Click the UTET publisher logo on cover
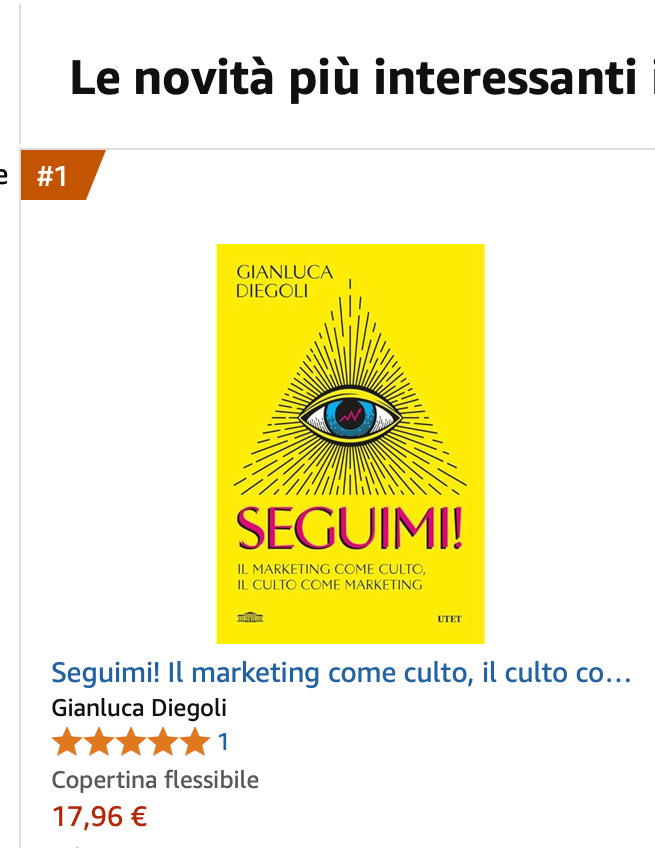655x848 pixels. click(449, 619)
